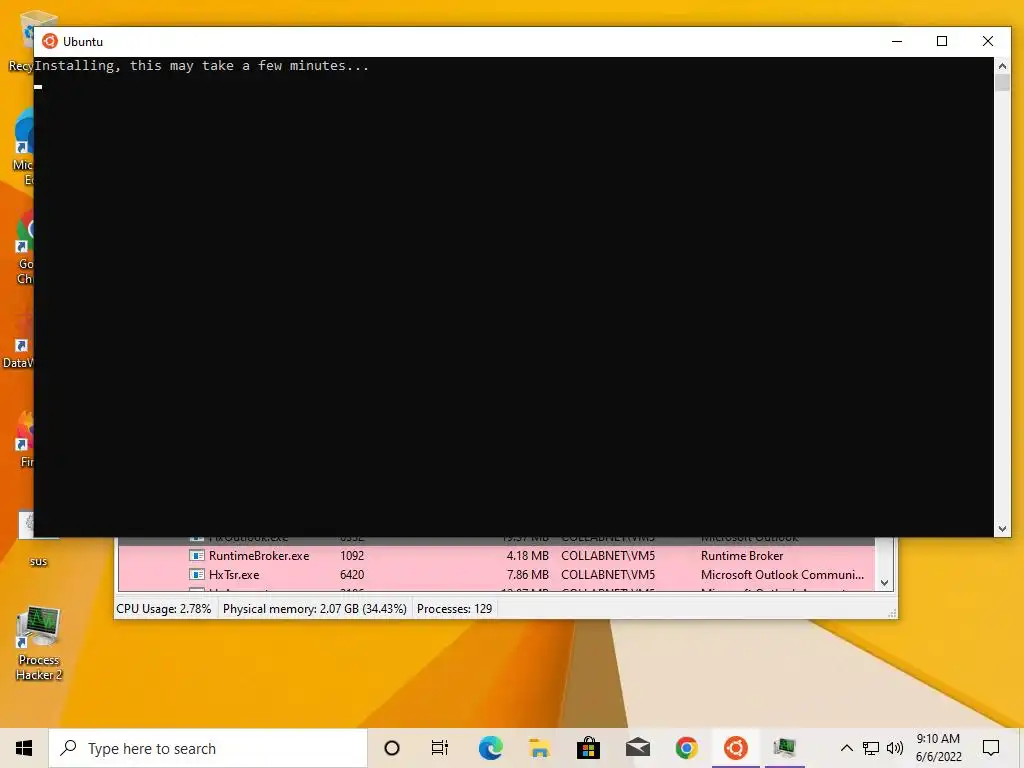Open the Mail app from the taskbar
The height and width of the screenshot is (768, 1024).
click(637, 748)
